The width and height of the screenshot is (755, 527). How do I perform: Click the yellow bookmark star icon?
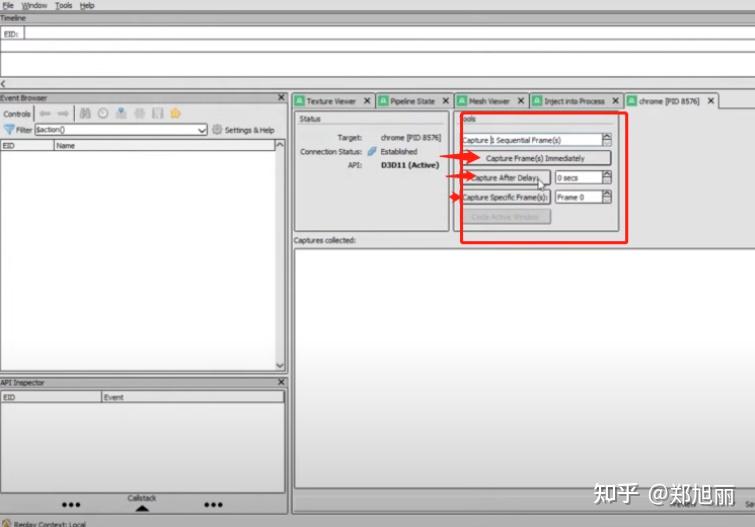tap(175, 113)
